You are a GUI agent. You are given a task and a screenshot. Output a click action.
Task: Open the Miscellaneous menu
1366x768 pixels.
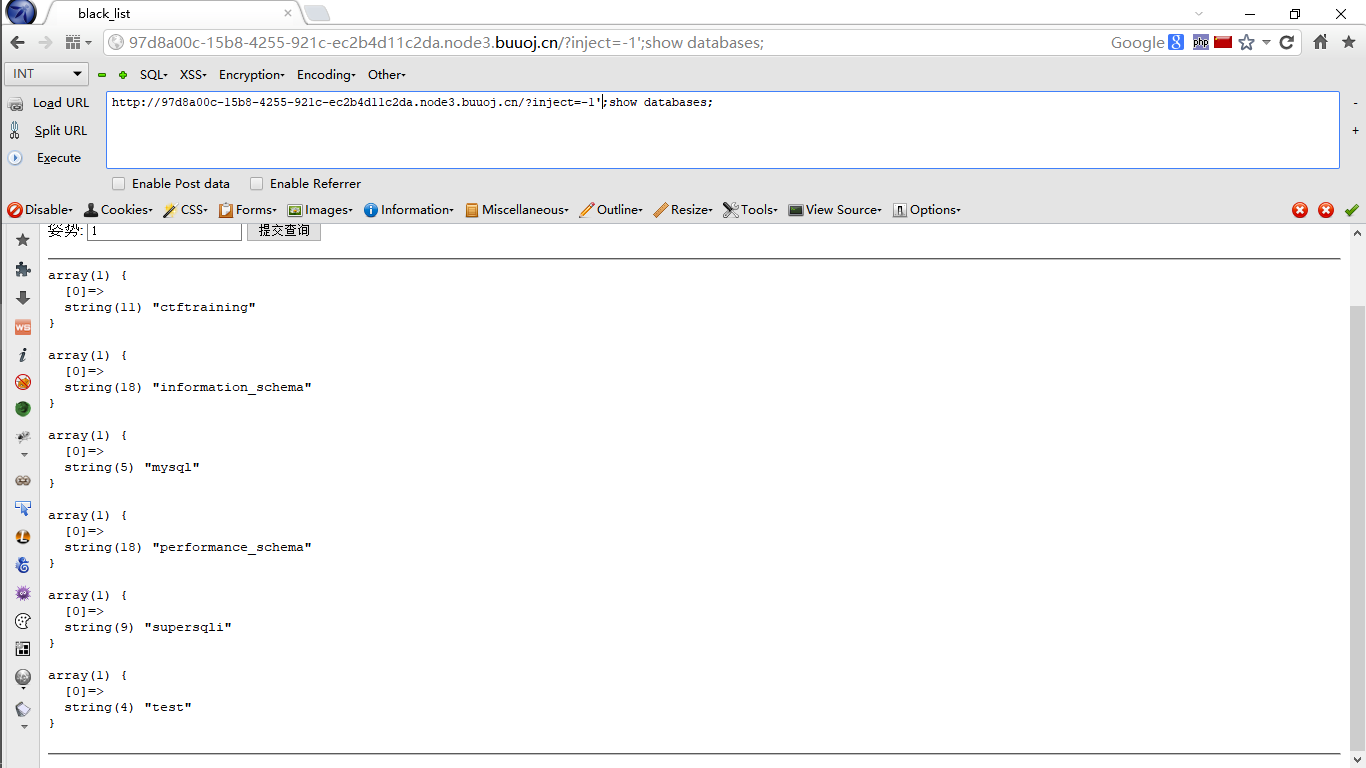[516, 210]
